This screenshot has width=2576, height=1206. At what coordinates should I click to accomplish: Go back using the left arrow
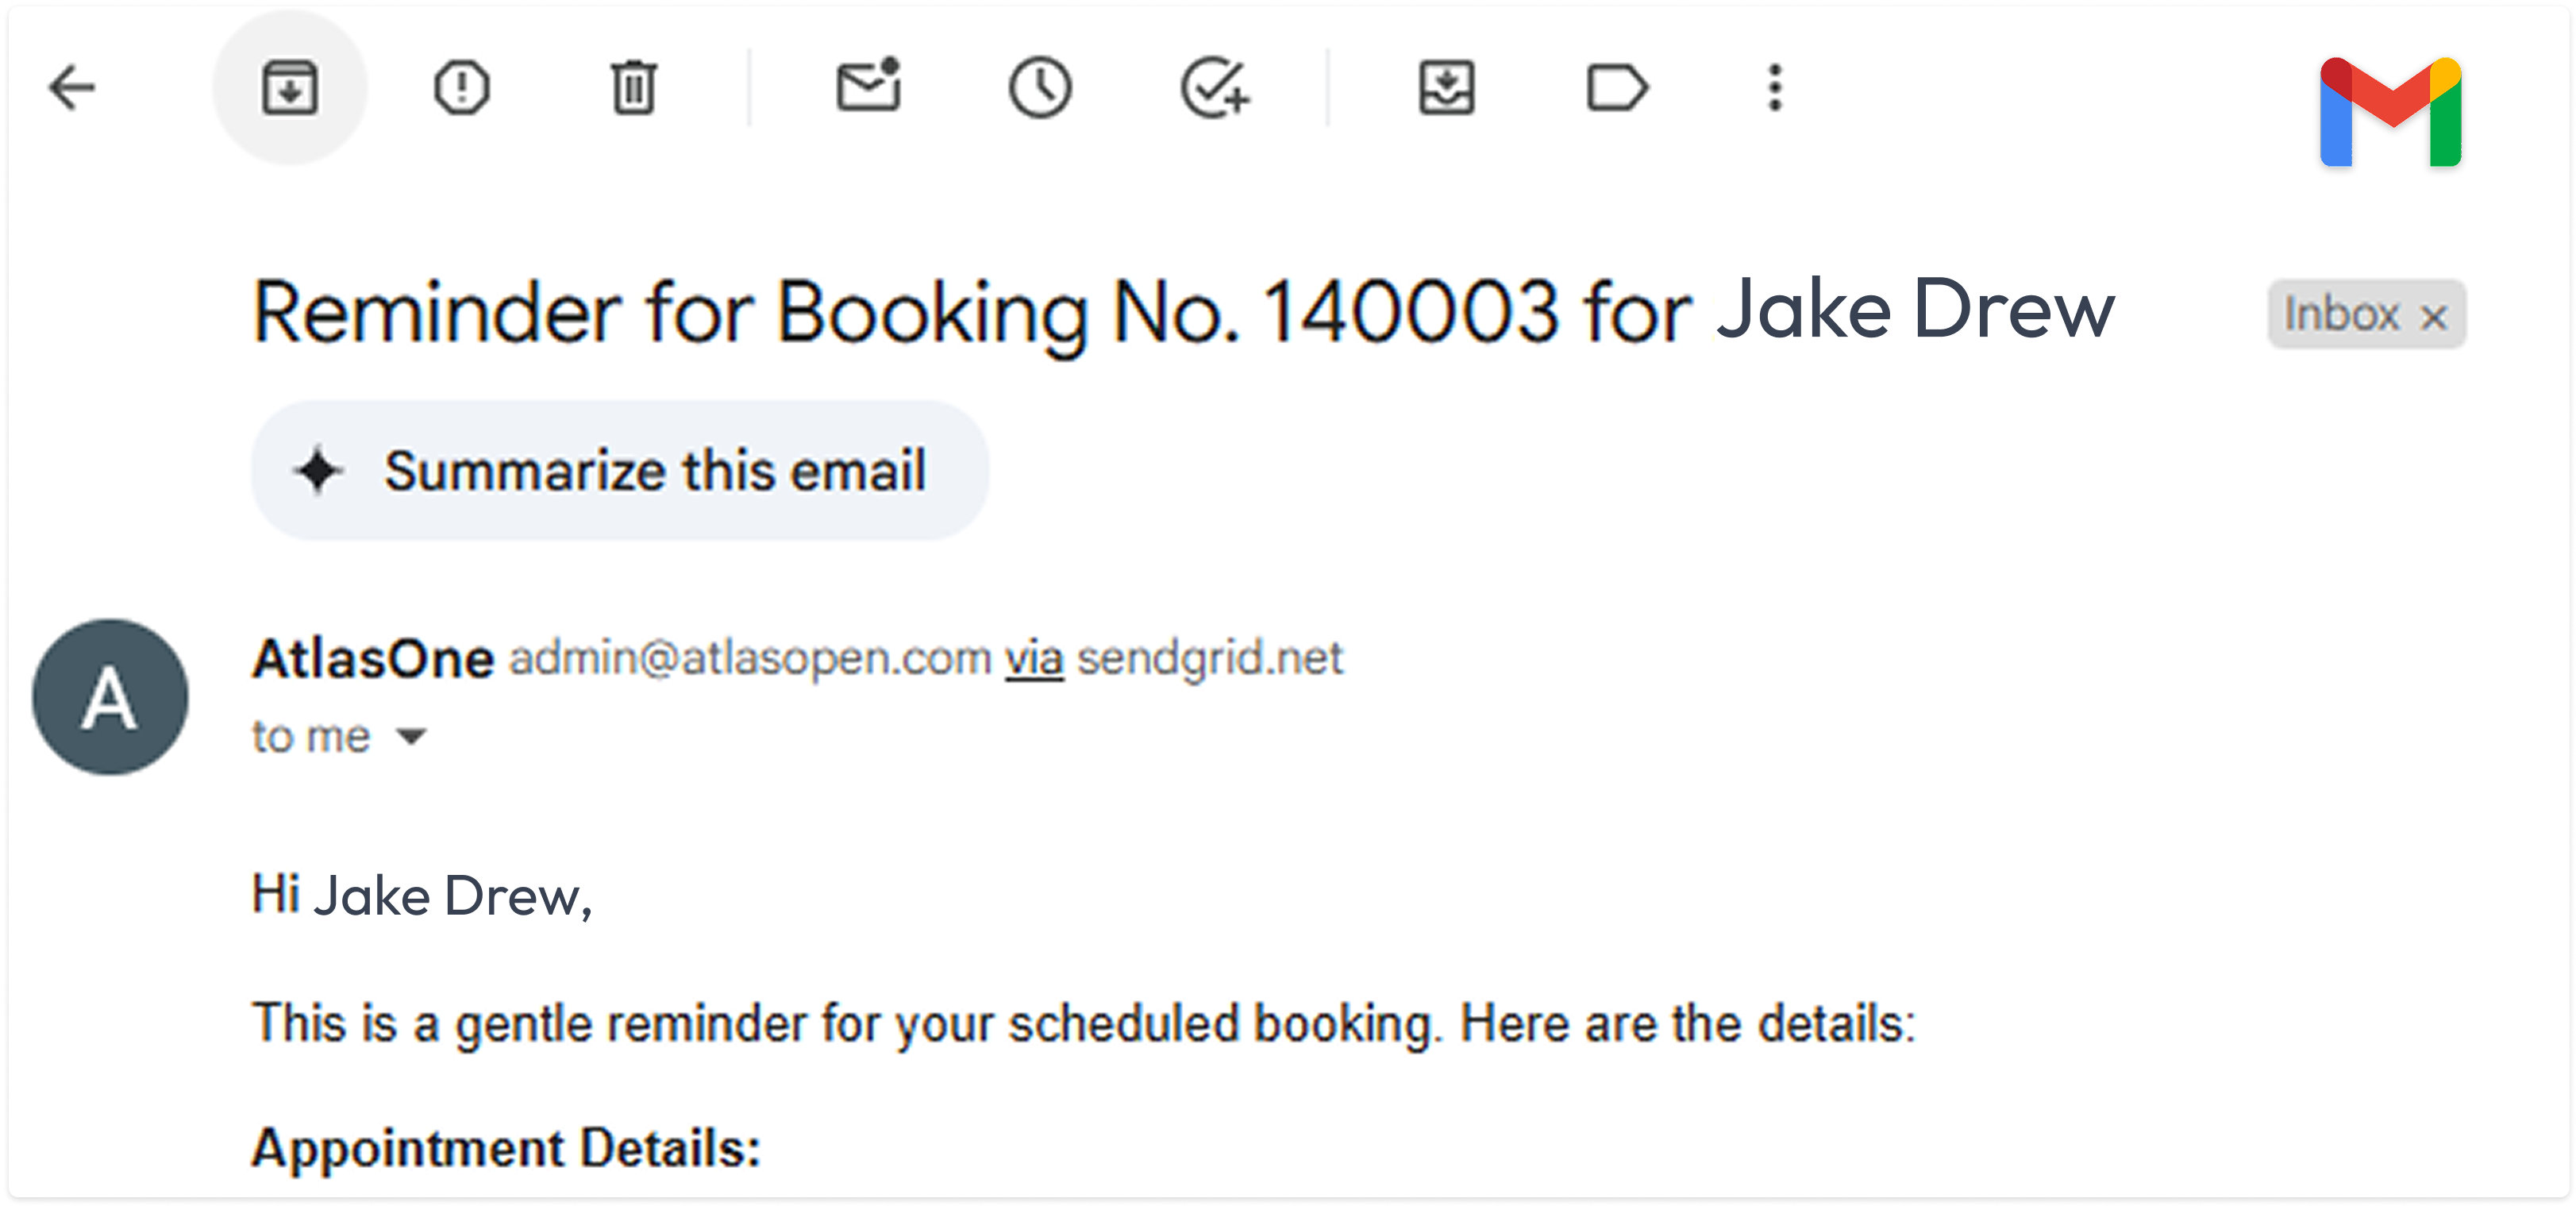[x=71, y=88]
